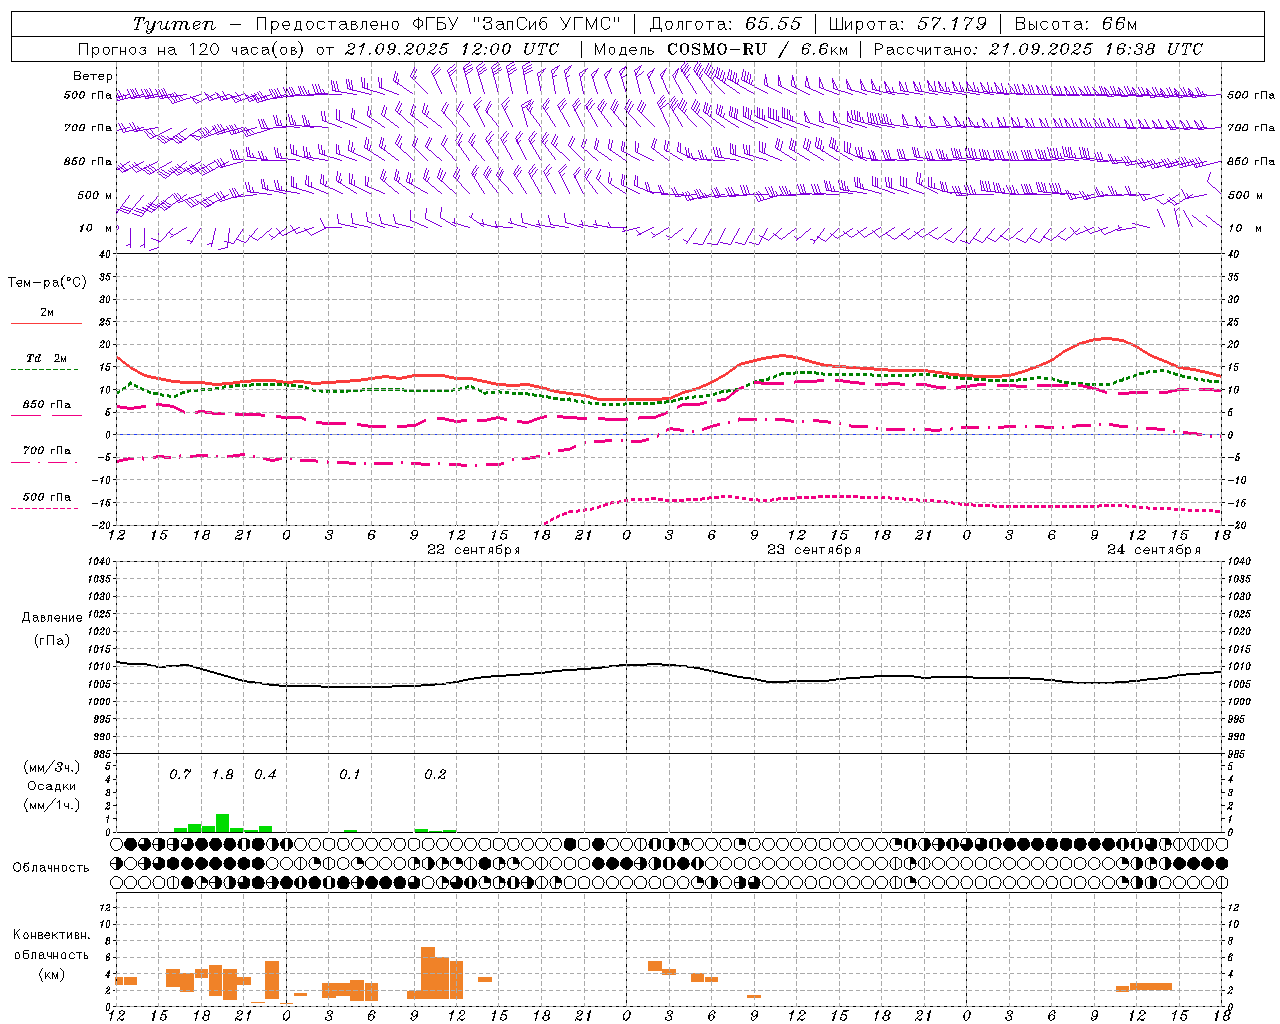The width and height of the screenshot is (1280, 1024).
Task: Click the "Долгота: 65.55" header field
Action: 726,24
